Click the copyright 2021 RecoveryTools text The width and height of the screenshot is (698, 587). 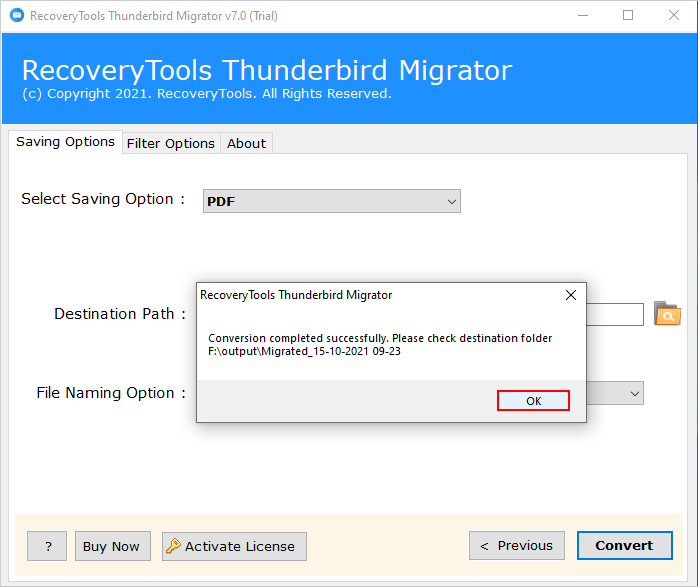tap(207, 94)
